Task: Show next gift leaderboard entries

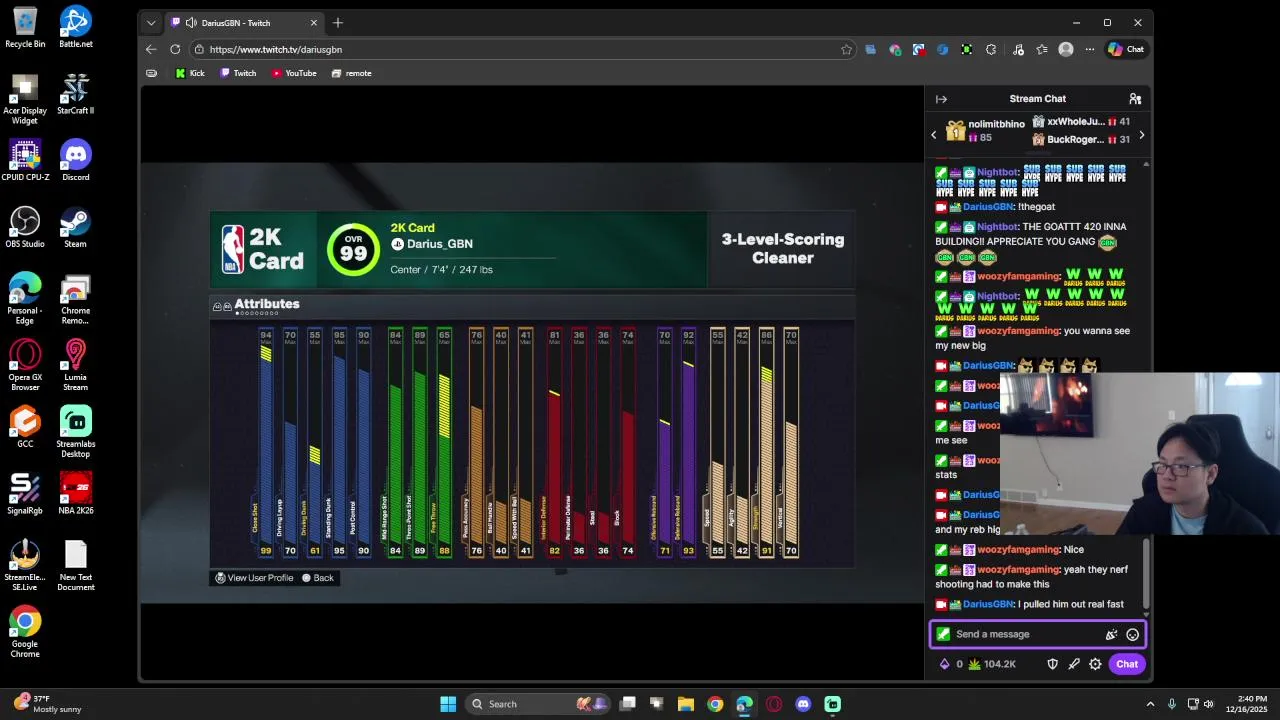Action: click(x=1141, y=135)
